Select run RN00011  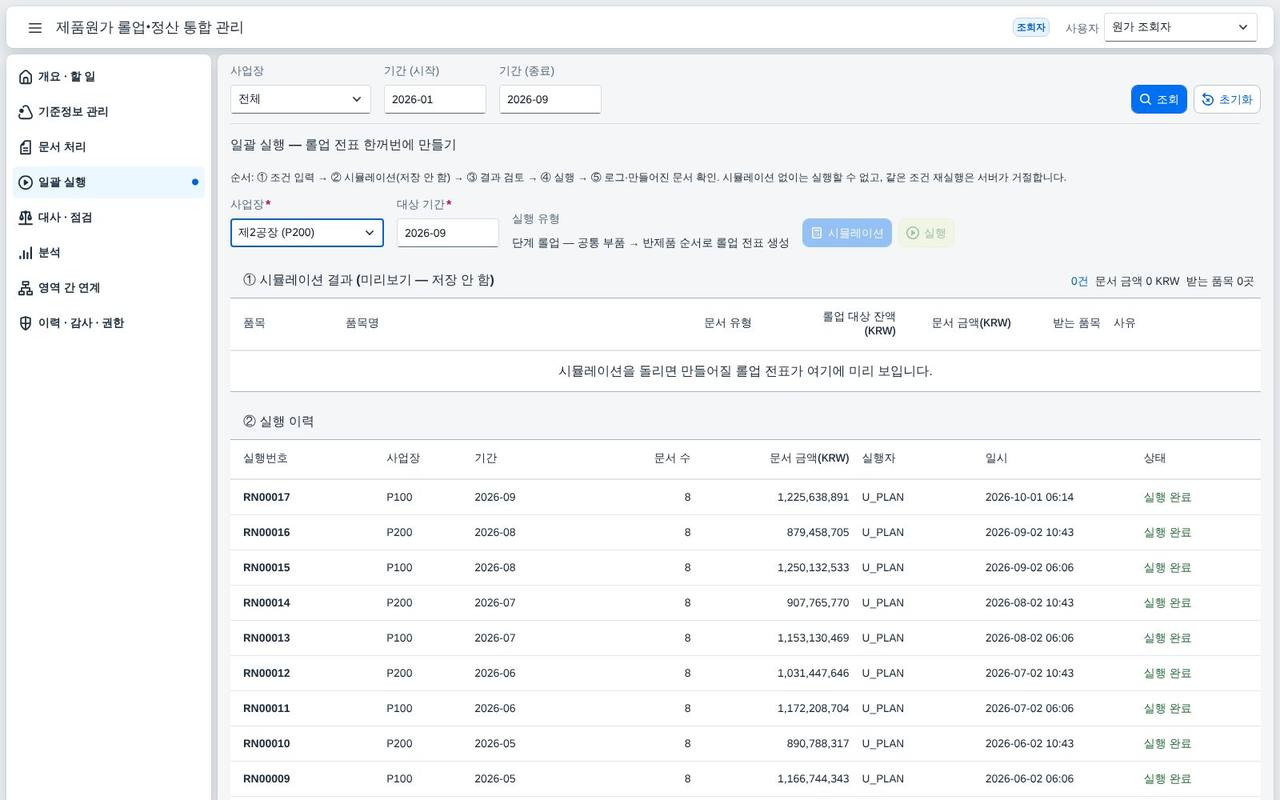tap(266, 708)
